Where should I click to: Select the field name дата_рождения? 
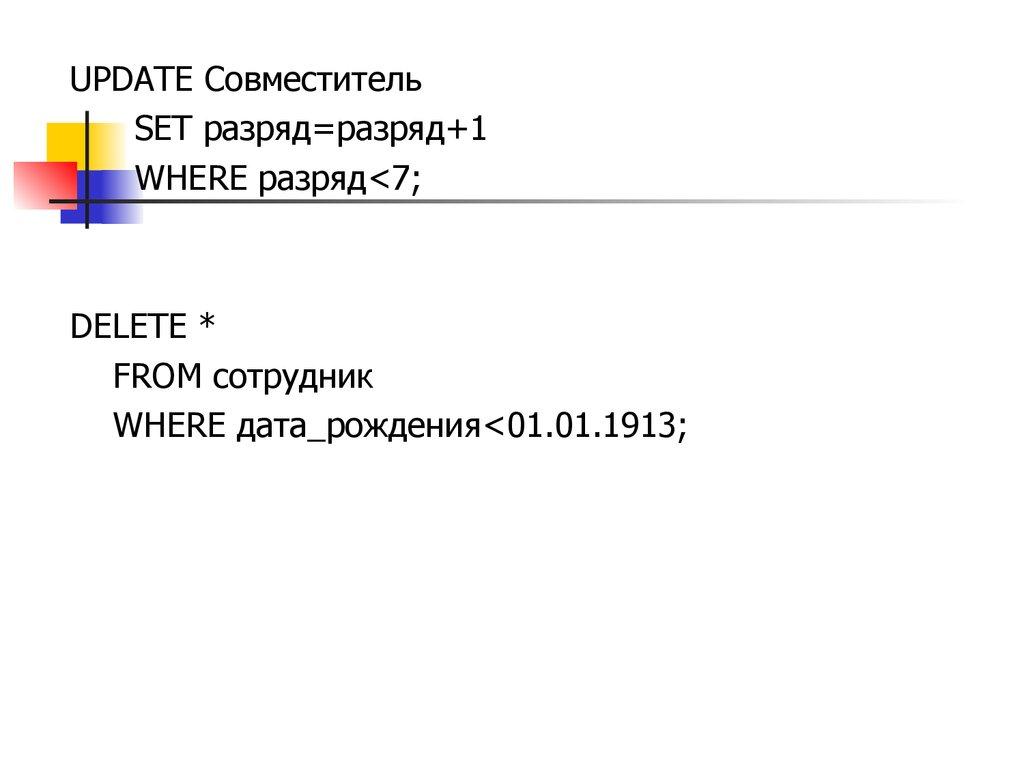coord(360,428)
